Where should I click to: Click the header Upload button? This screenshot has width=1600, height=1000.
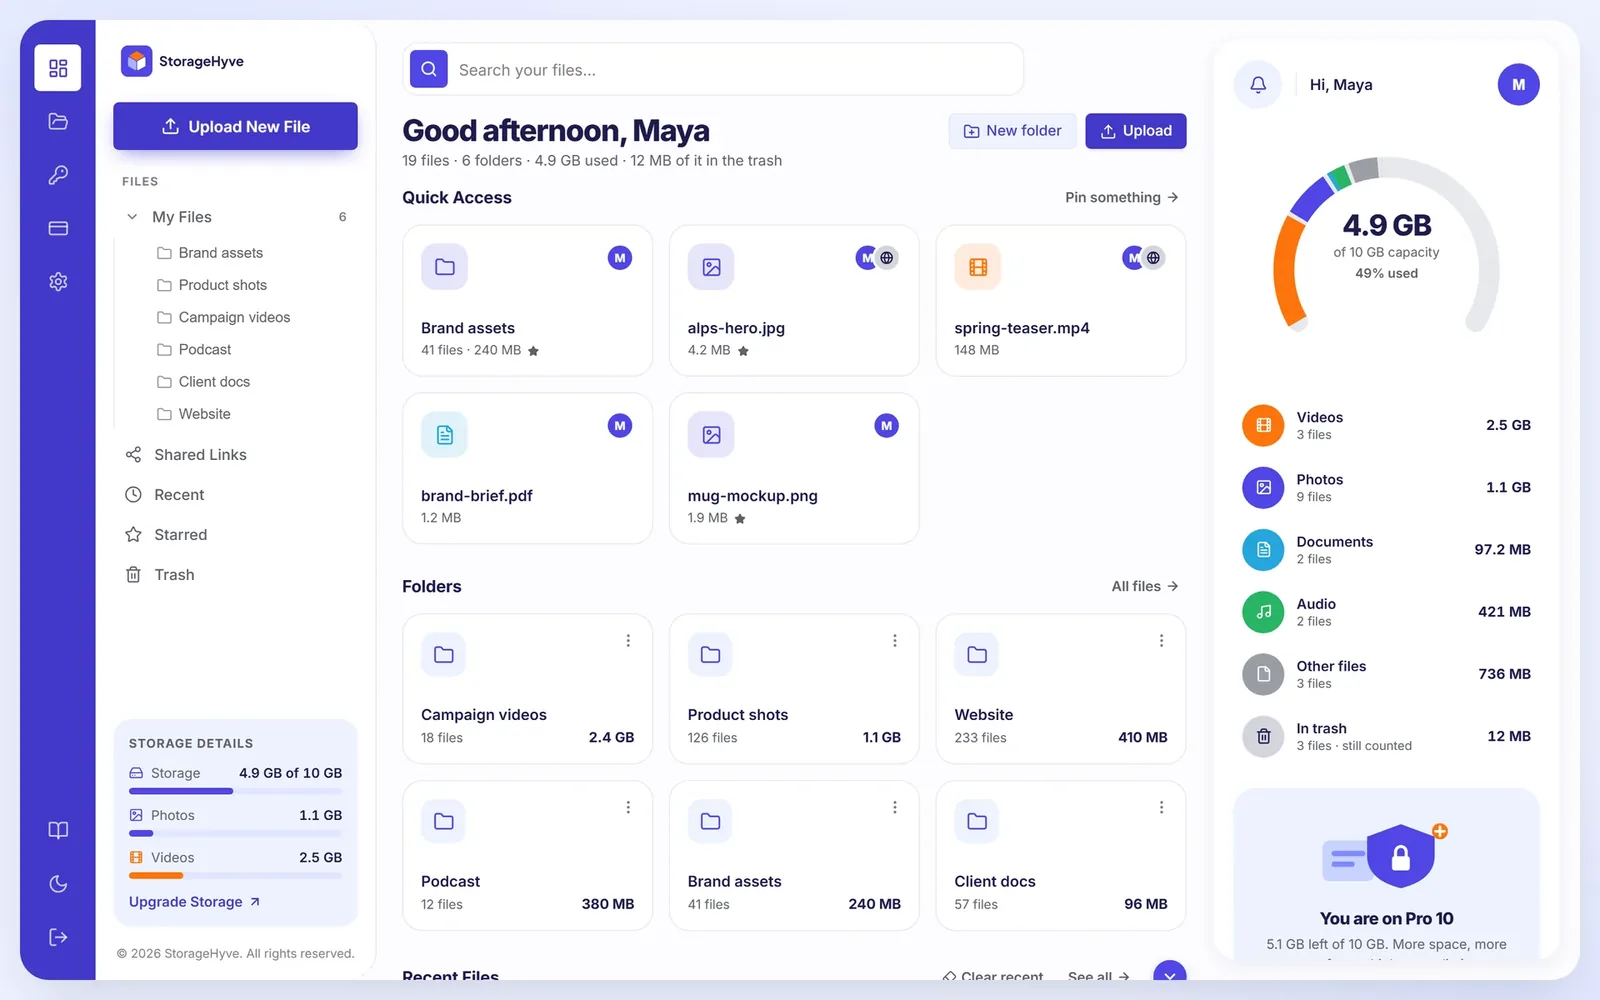pos(1136,131)
